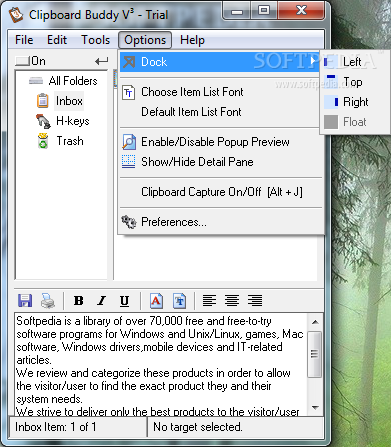Select Choose Item List Font
The height and width of the screenshot is (447, 391).
click(x=219, y=92)
